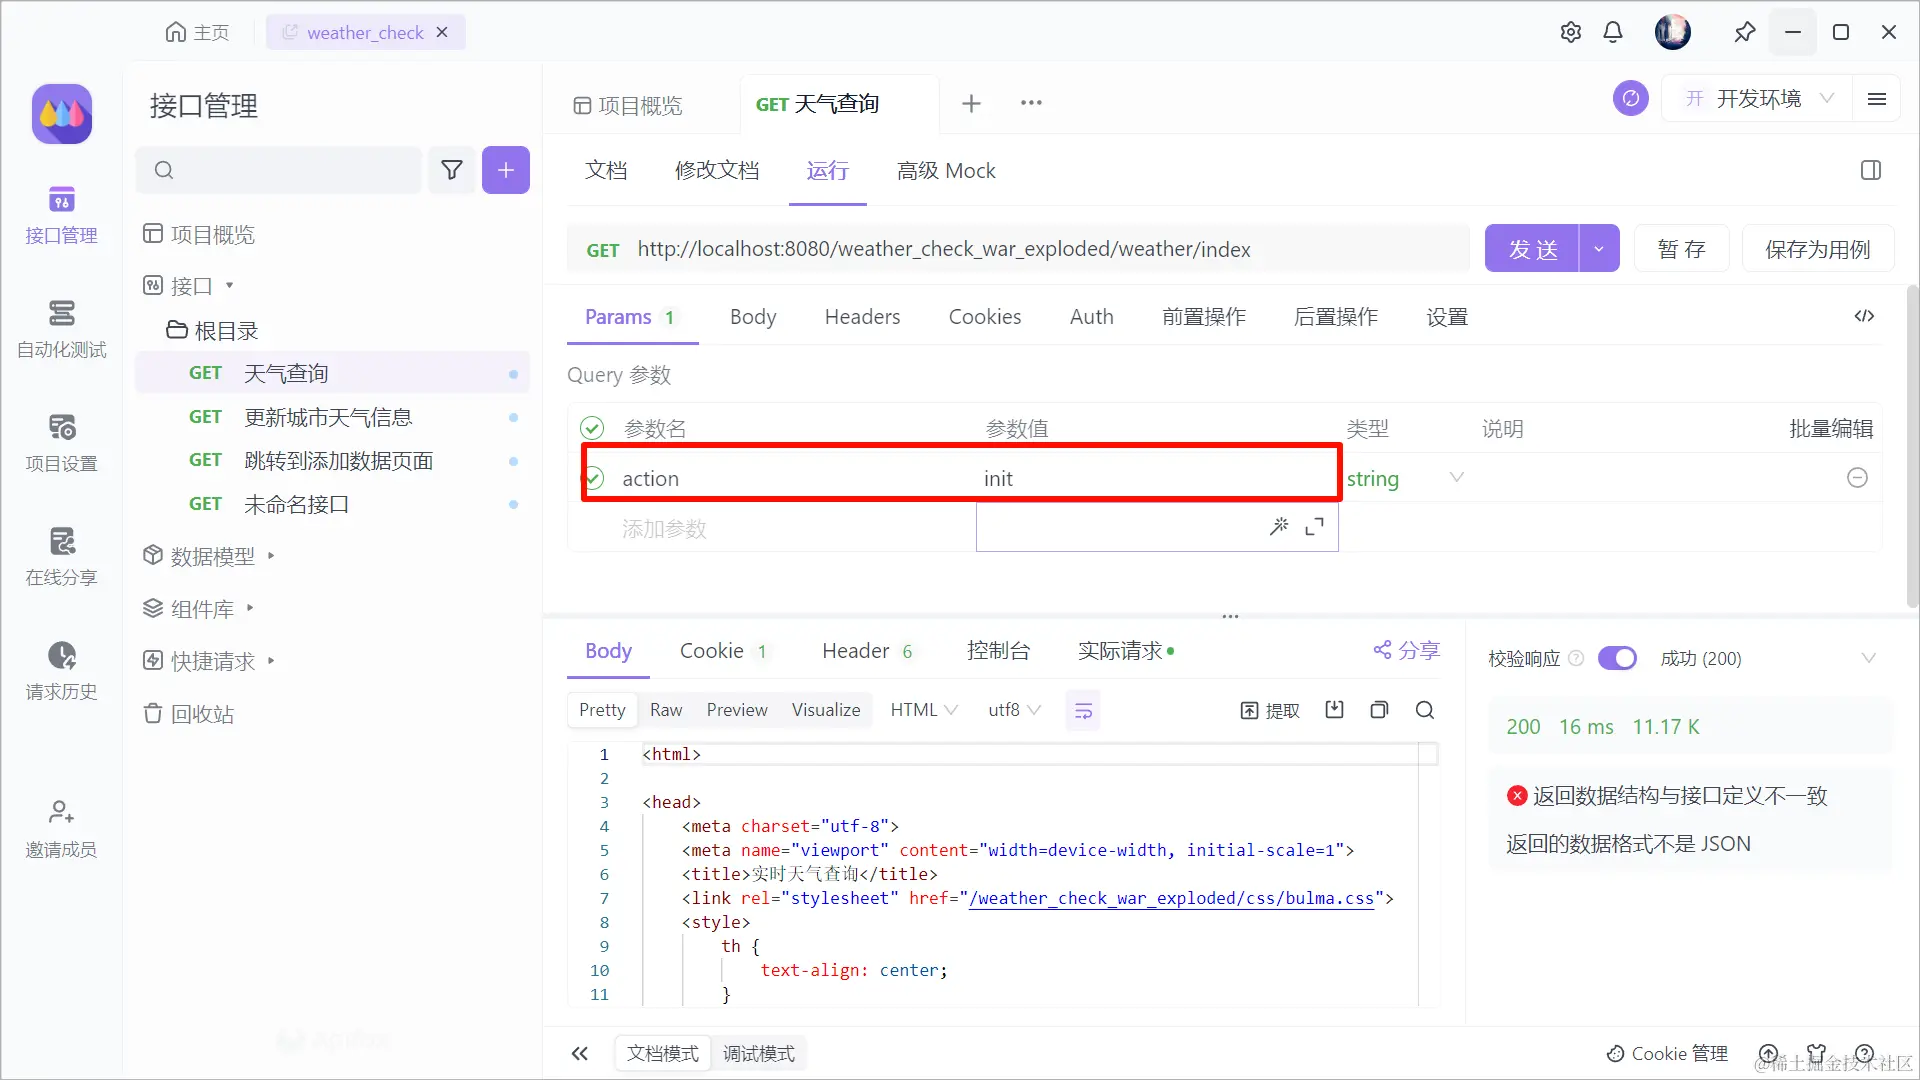The width and height of the screenshot is (1920, 1080).
Task: Switch to the Headers tab
Action: tap(862, 317)
